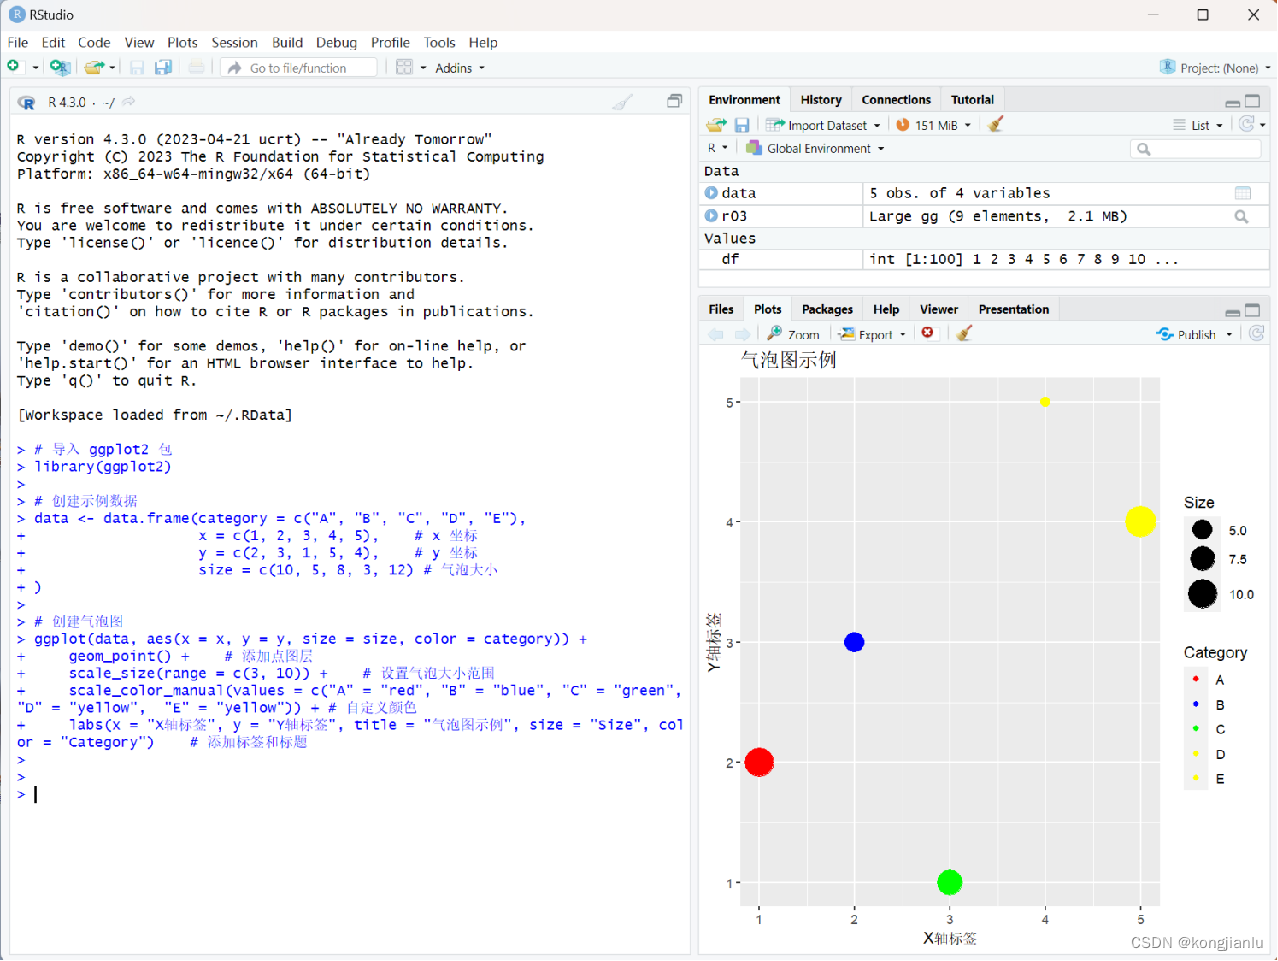Open the recent files dropdown arrow
This screenshot has height=961, width=1278.
[112, 68]
